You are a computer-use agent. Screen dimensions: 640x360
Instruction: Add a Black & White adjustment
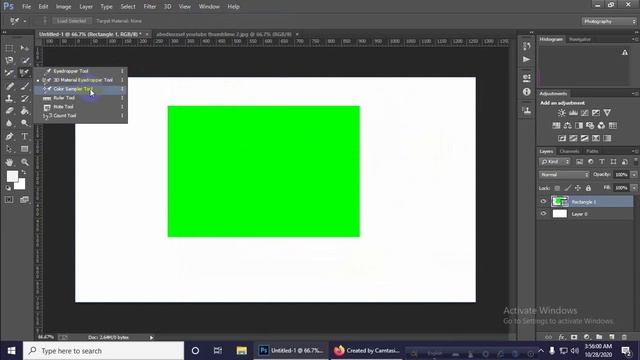[579, 125]
